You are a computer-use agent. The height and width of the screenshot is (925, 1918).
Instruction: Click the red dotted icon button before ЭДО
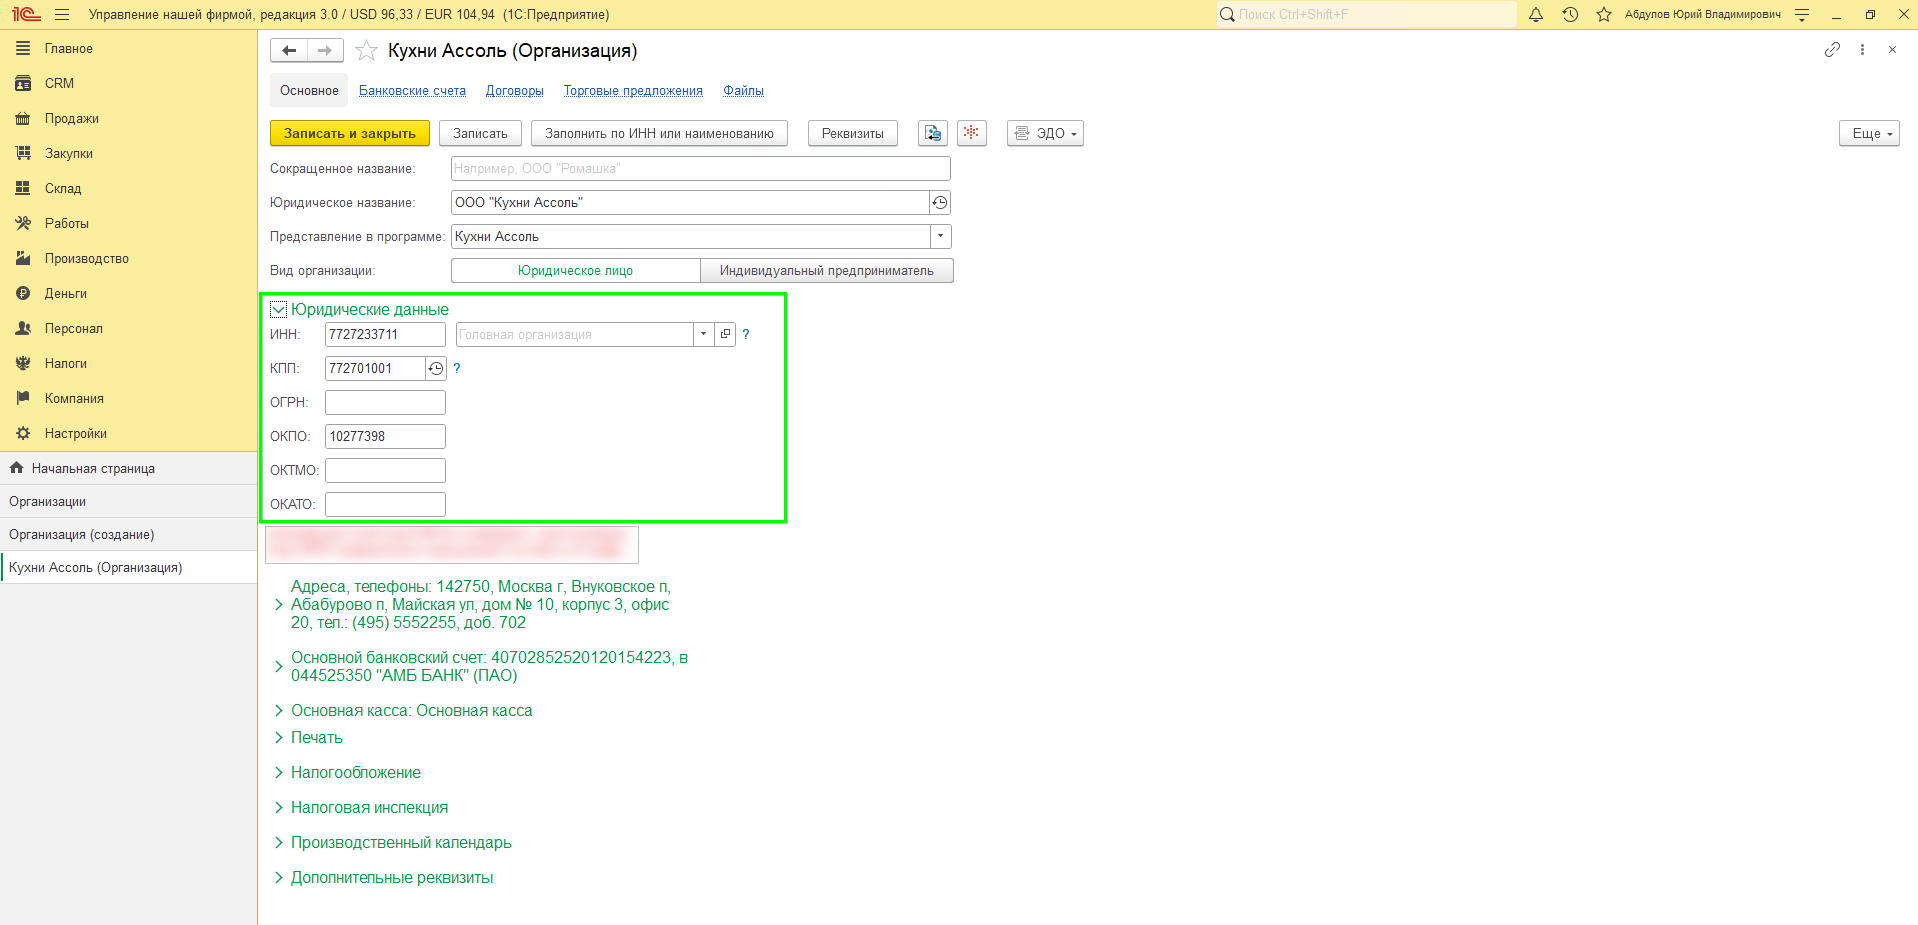coord(972,133)
